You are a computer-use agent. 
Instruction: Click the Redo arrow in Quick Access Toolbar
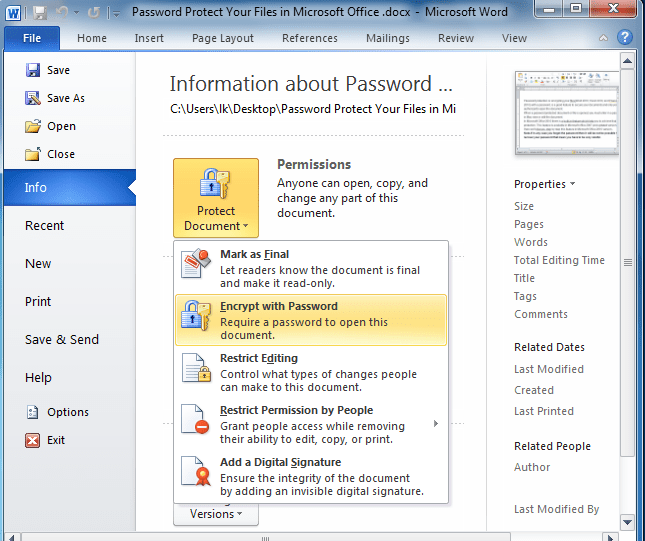[94, 13]
